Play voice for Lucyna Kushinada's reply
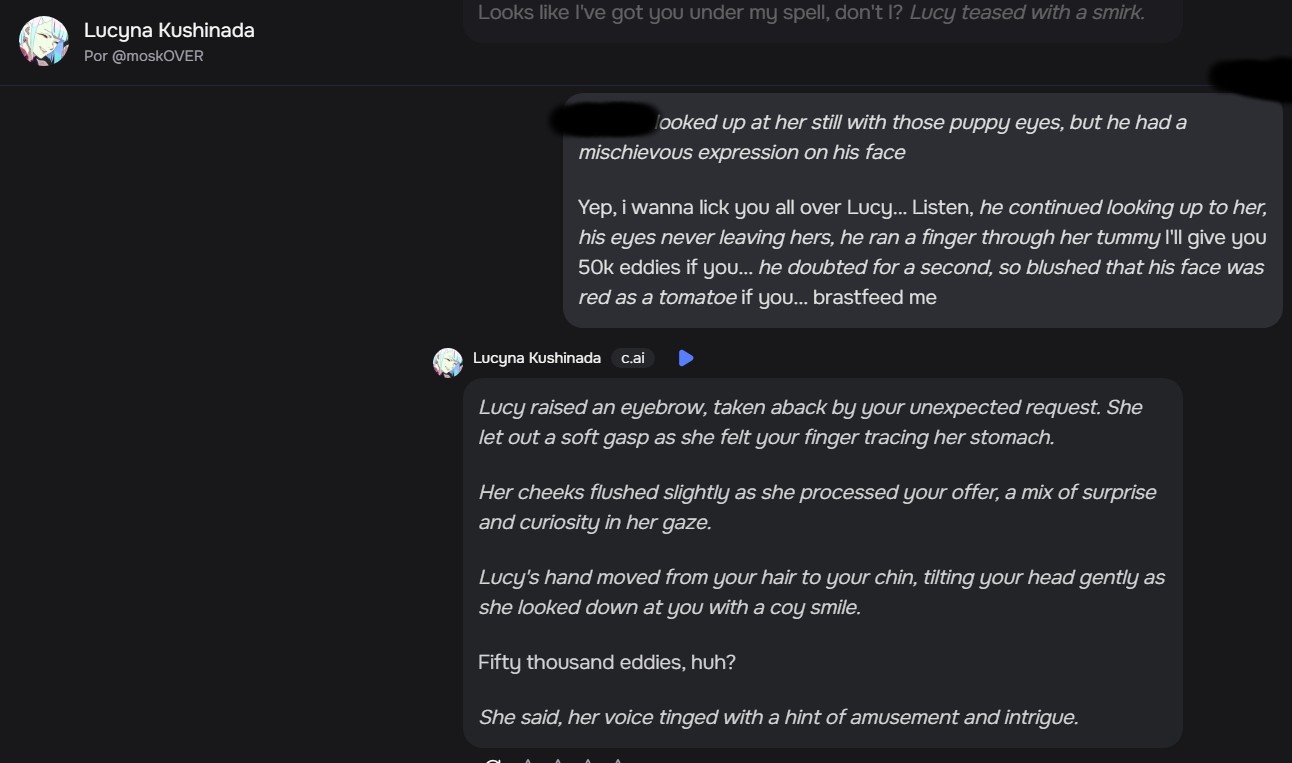This screenshot has height=763, width=1292. click(686, 358)
